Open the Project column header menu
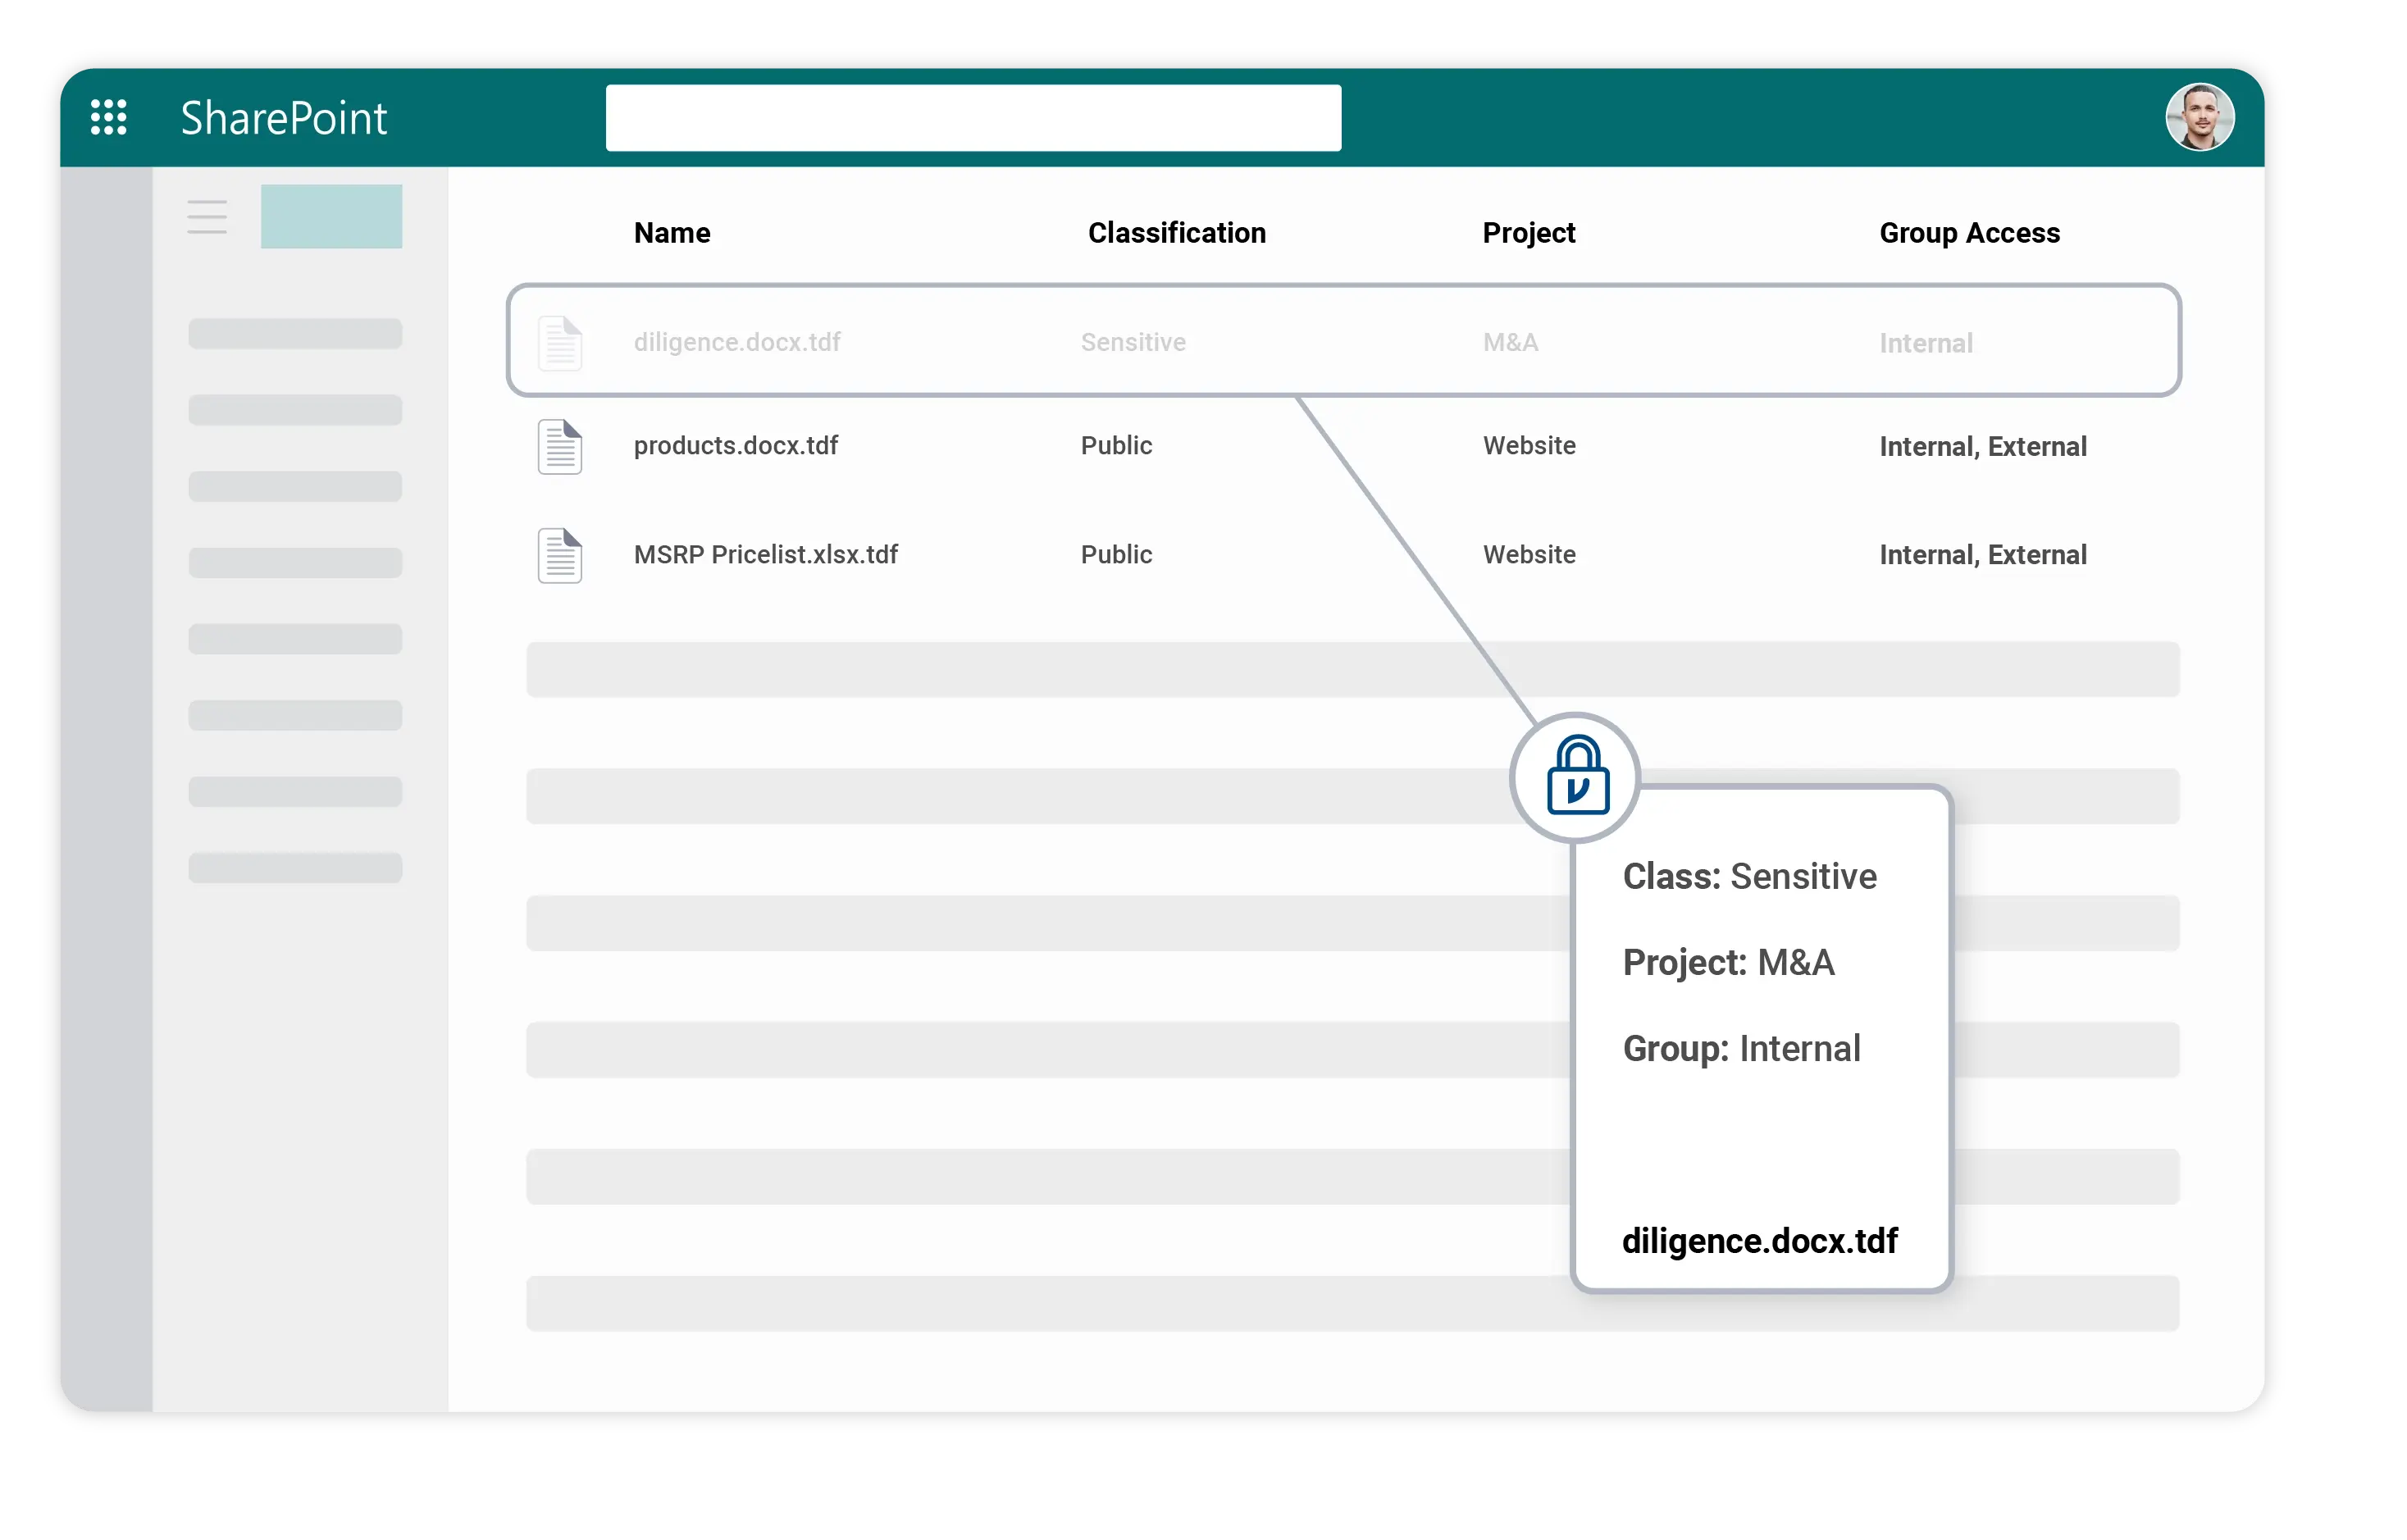Image resolution: width=2407 pixels, height=1540 pixels. (x=1528, y=233)
